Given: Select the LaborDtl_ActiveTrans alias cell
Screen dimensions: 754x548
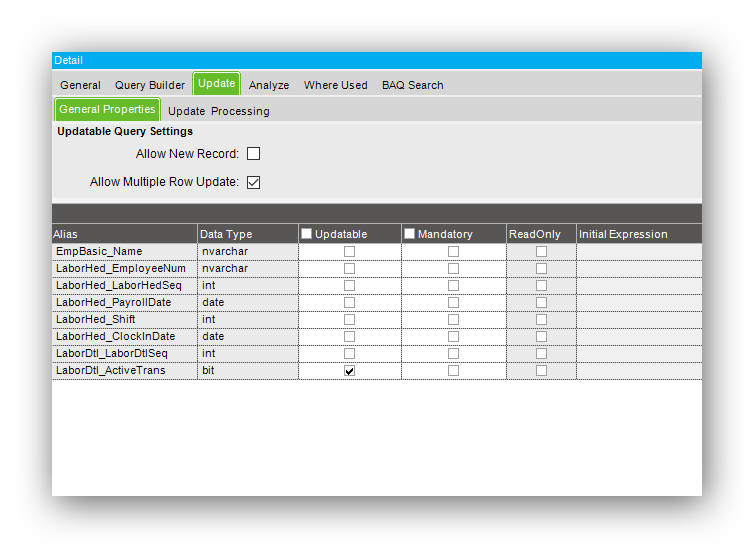Looking at the screenshot, I should pyautogui.click(x=125, y=371).
